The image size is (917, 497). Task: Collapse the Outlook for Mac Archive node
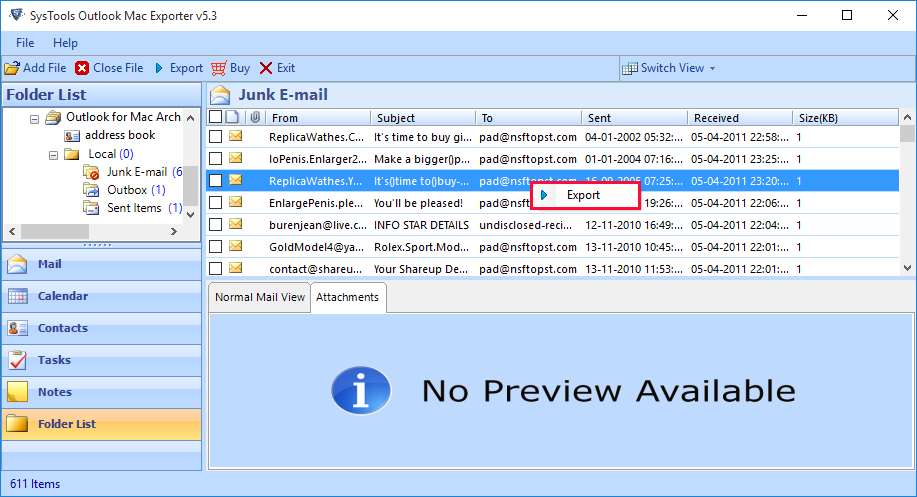(x=35, y=119)
